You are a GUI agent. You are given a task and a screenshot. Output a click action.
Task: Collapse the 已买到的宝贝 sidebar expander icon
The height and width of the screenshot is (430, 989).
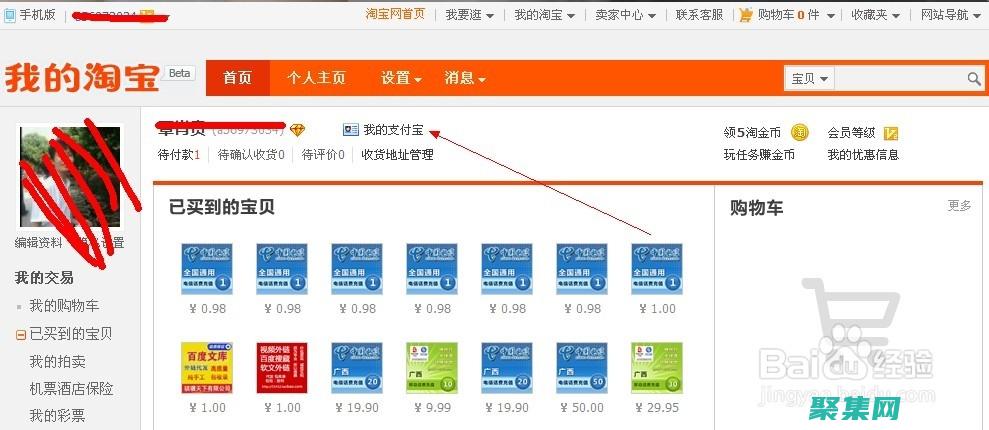[x=21, y=335]
